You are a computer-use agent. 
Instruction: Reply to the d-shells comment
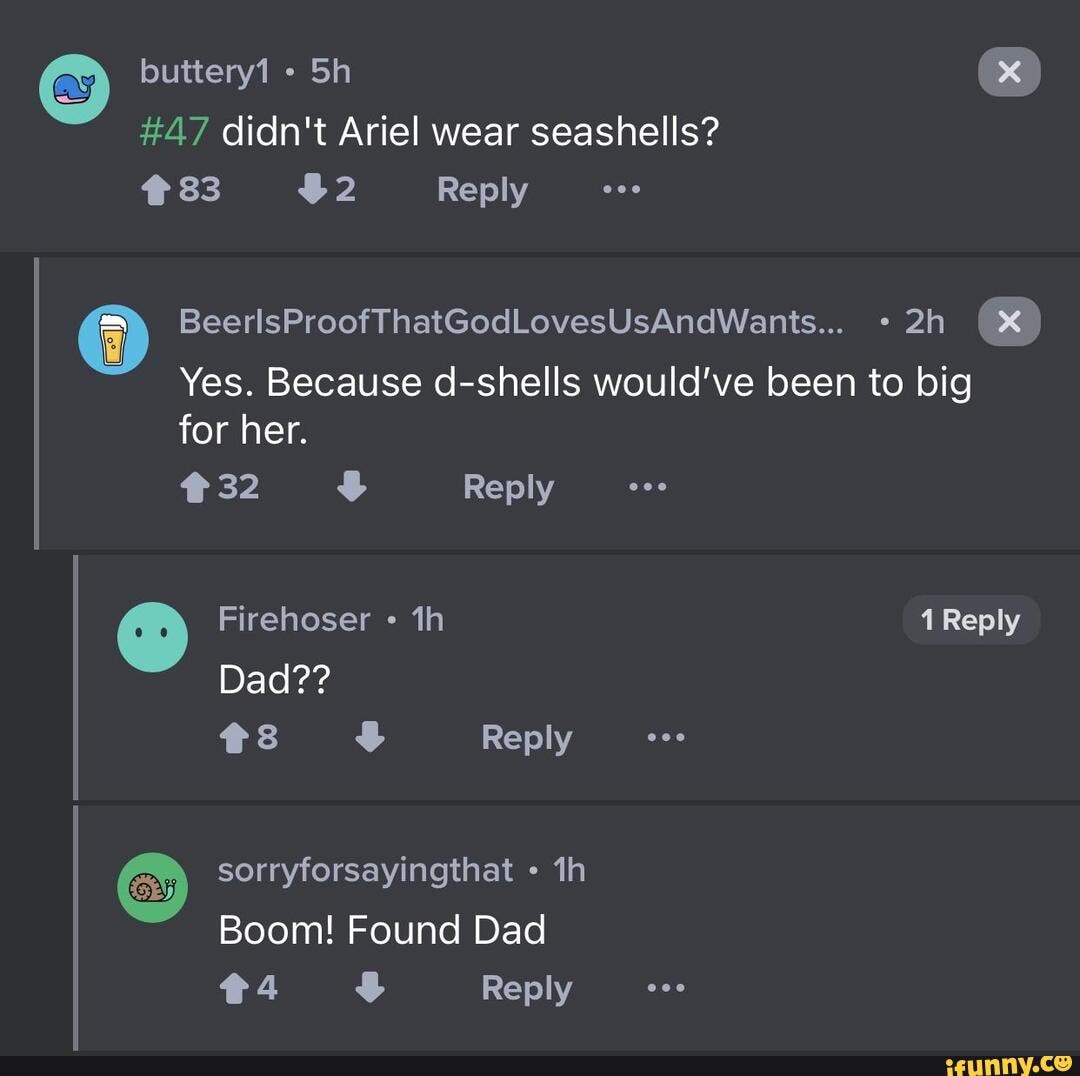508,487
